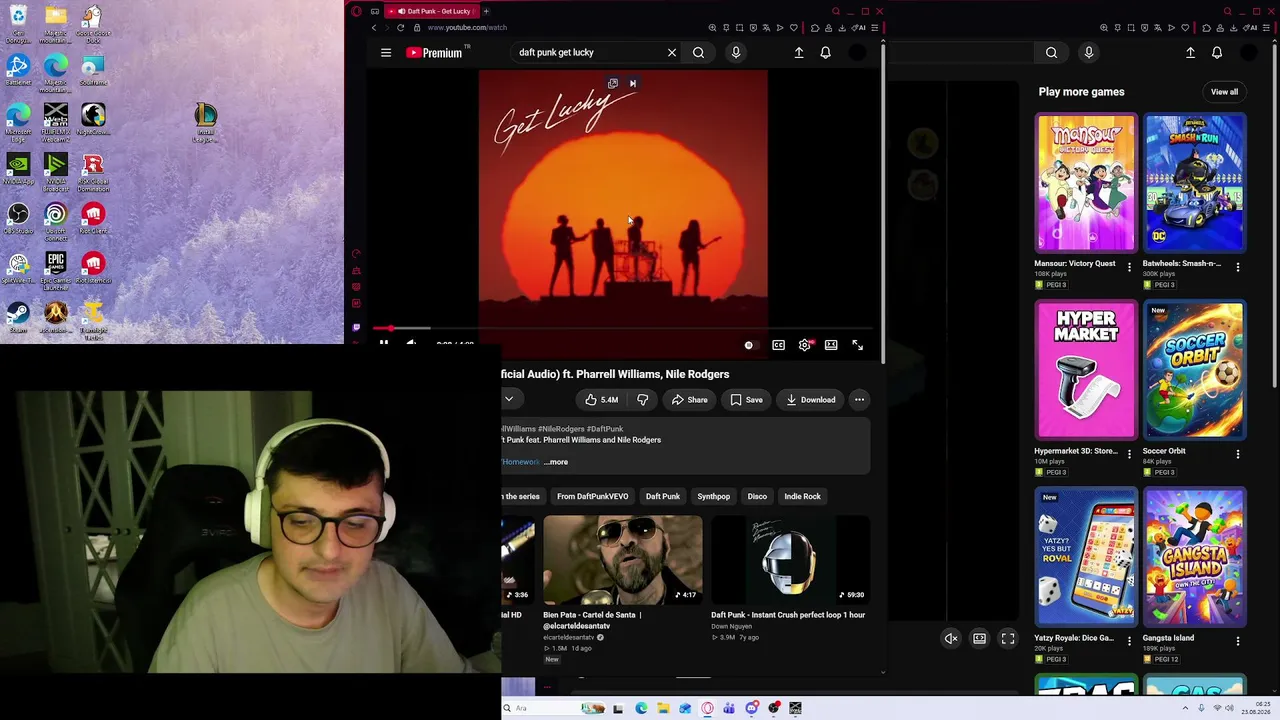Start voice search with the microphone
This screenshot has height=720, width=1280.
(736, 53)
